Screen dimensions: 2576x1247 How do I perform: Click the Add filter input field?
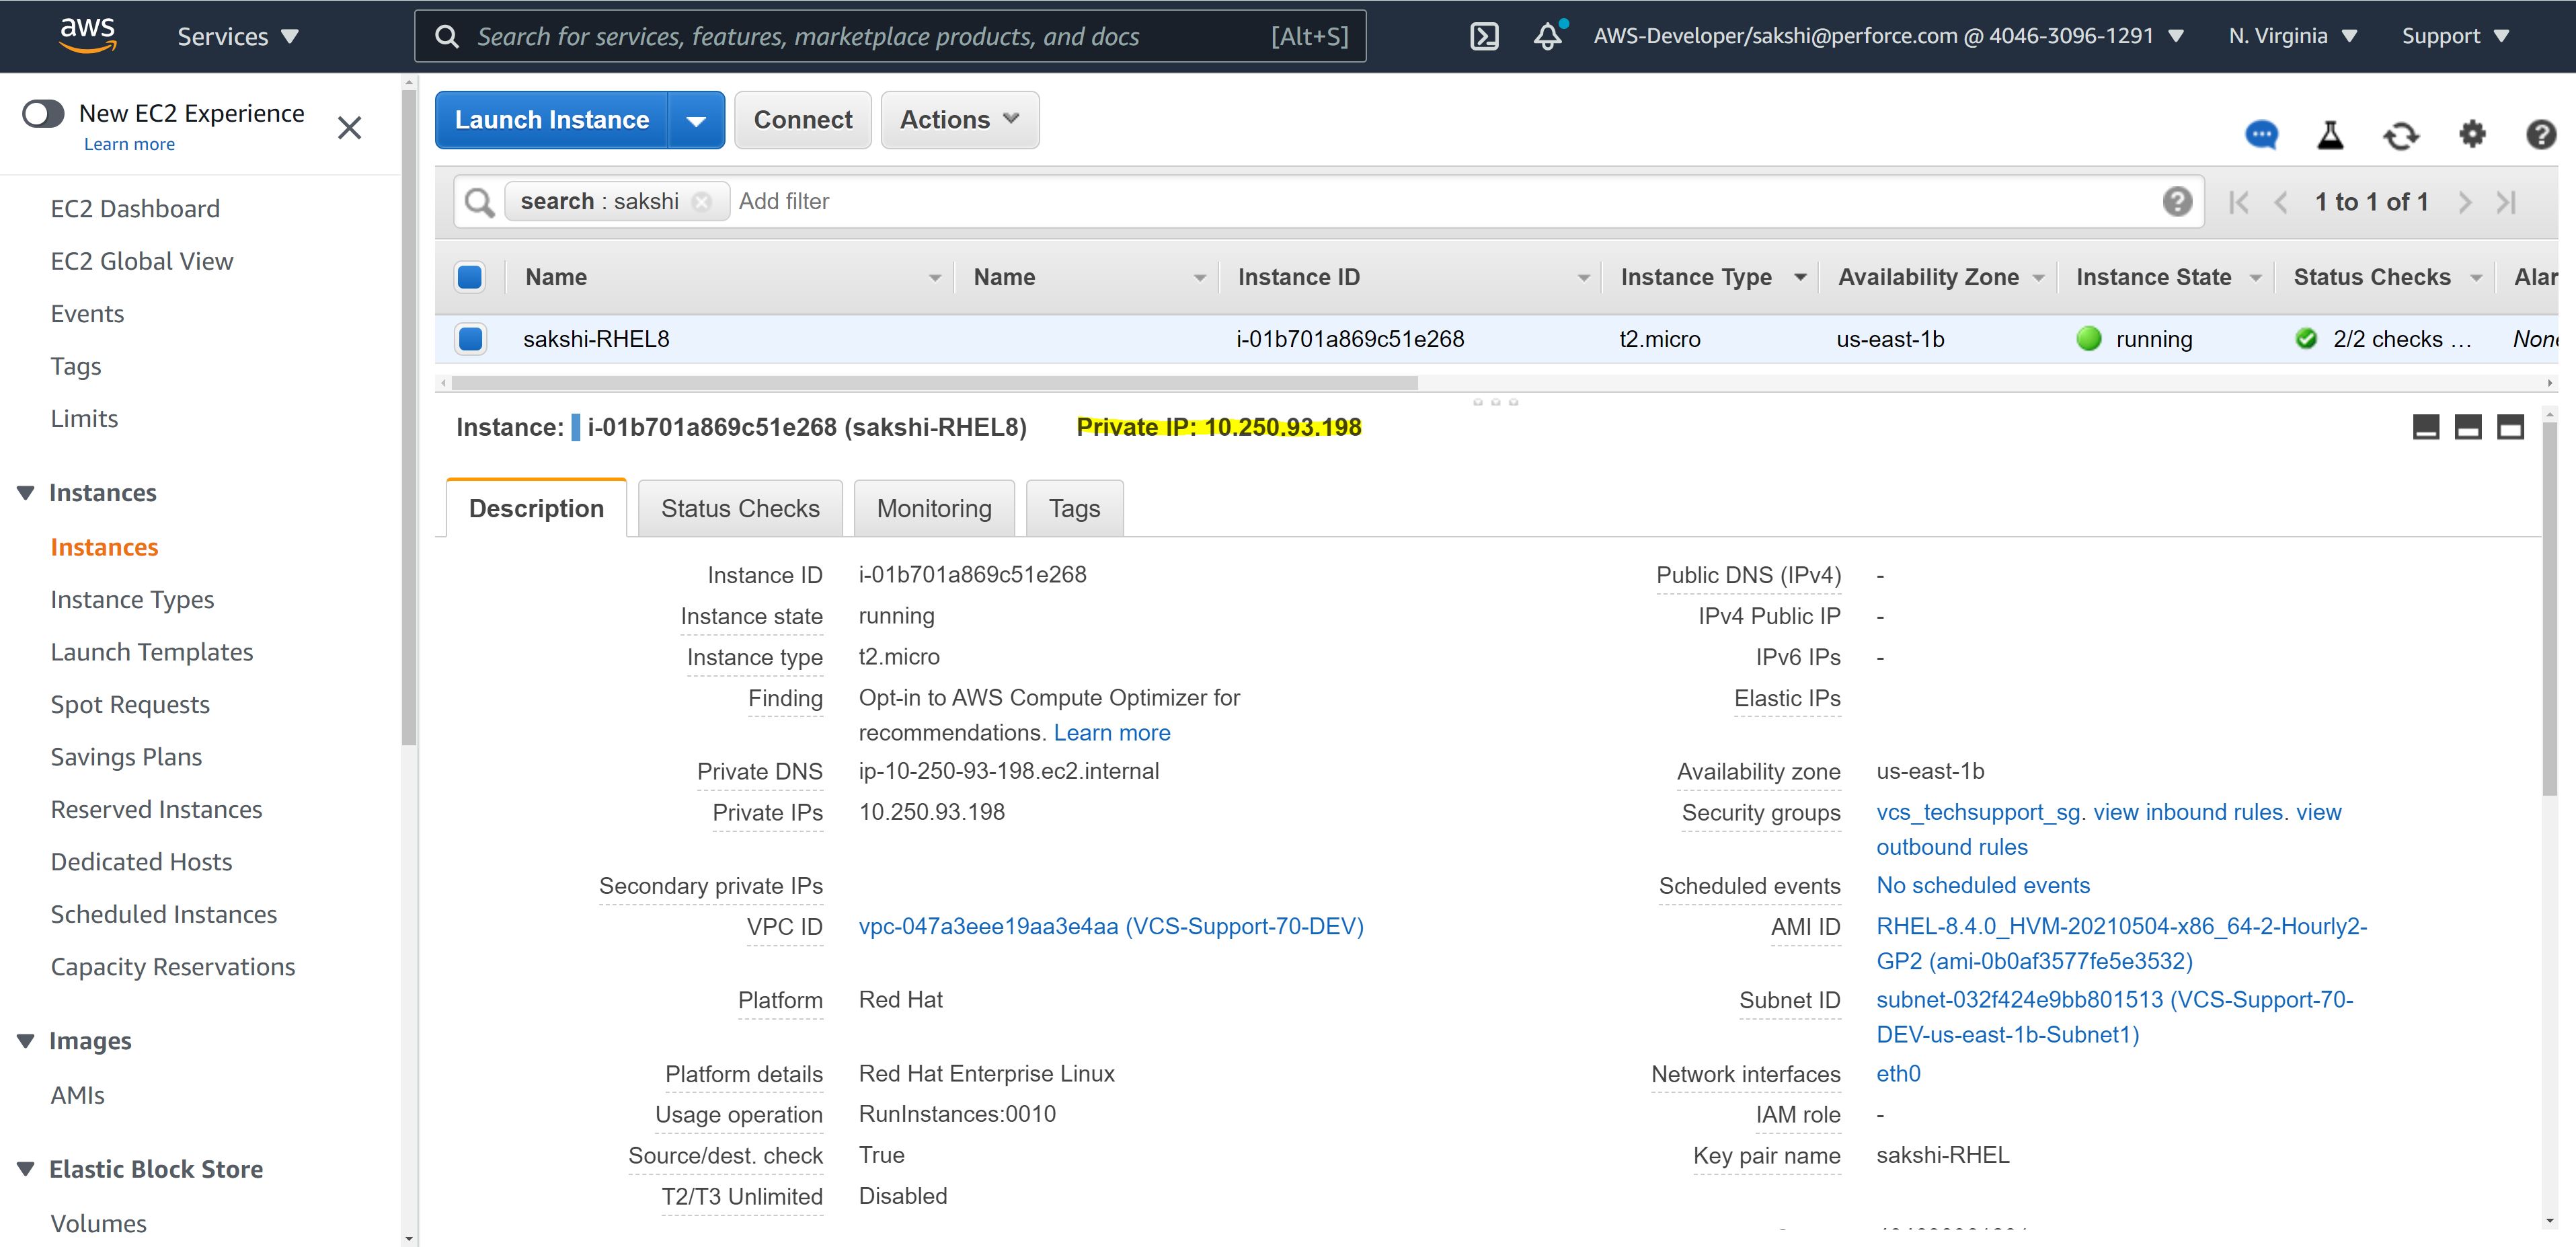click(x=785, y=201)
